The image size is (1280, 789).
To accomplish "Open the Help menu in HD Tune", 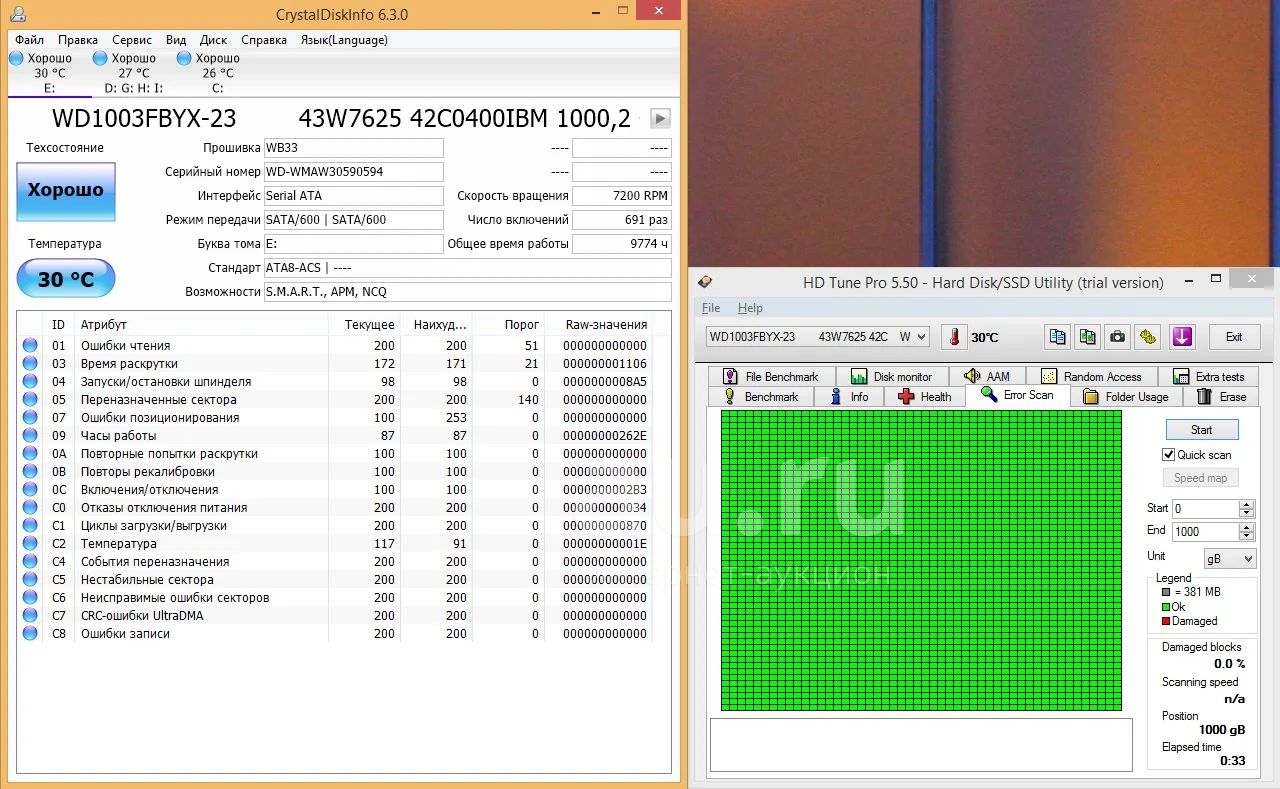I will pyautogui.click(x=750, y=308).
